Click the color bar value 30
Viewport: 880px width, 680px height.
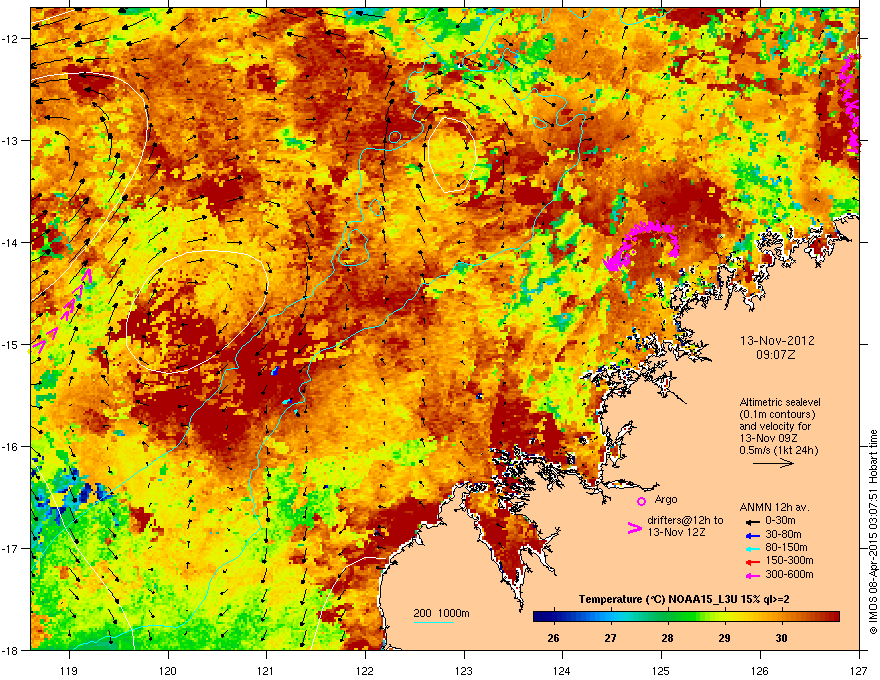[781, 638]
